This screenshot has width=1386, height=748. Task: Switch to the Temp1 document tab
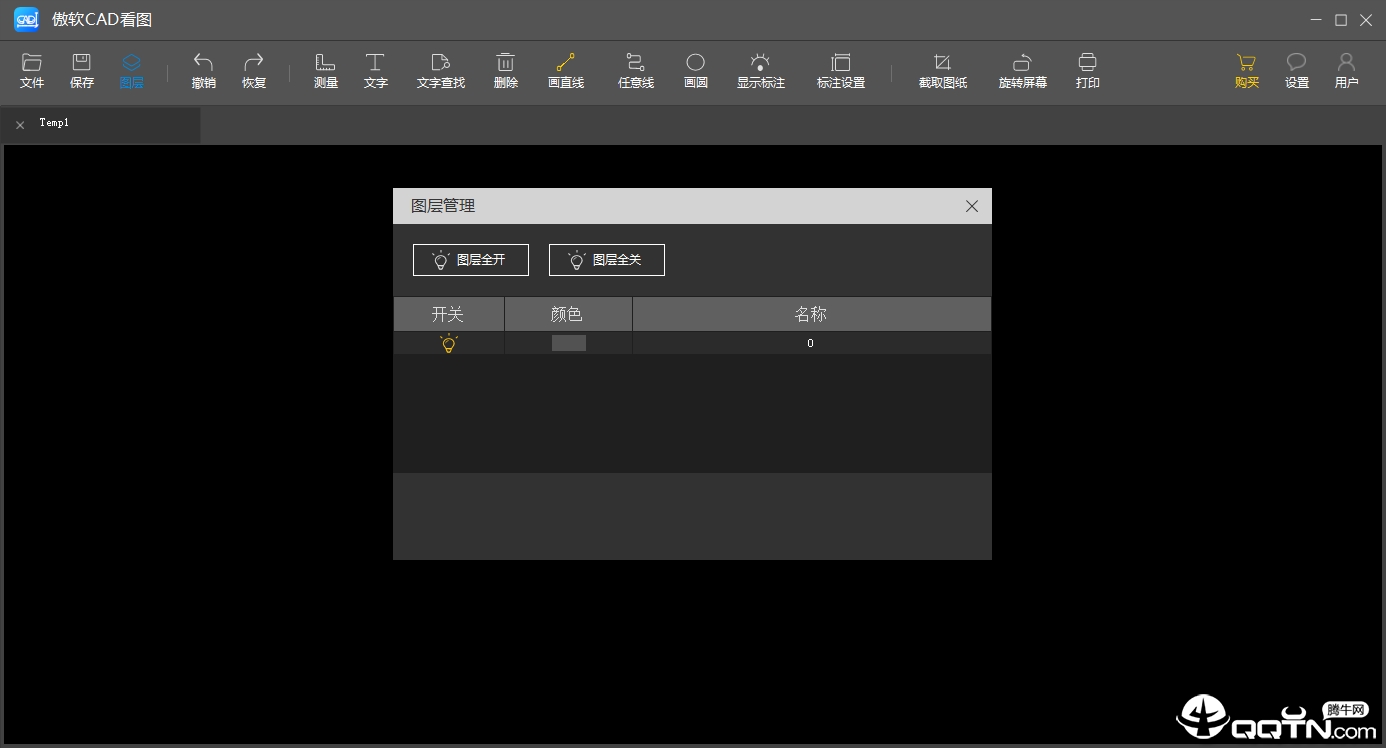[54, 123]
